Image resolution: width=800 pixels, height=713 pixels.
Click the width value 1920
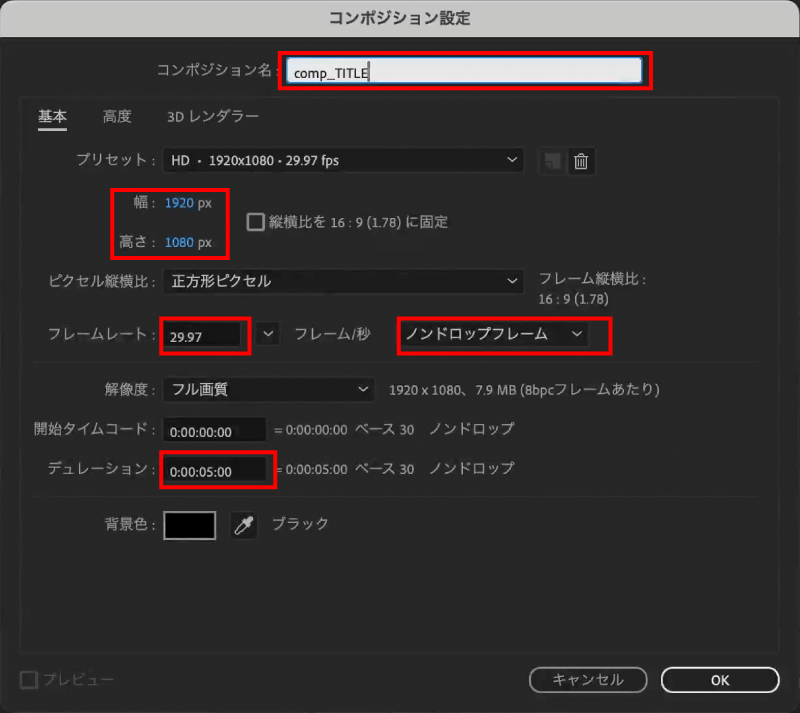pyautogui.click(x=179, y=203)
